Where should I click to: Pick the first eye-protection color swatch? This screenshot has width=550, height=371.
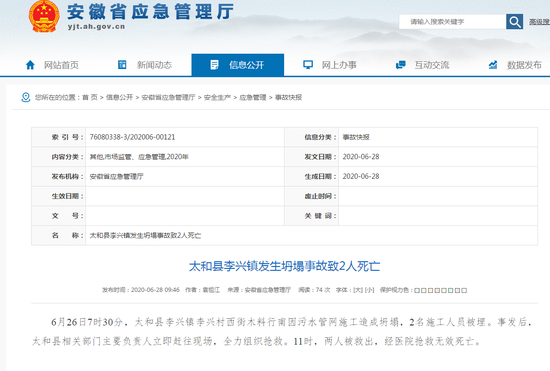click(x=417, y=290)
